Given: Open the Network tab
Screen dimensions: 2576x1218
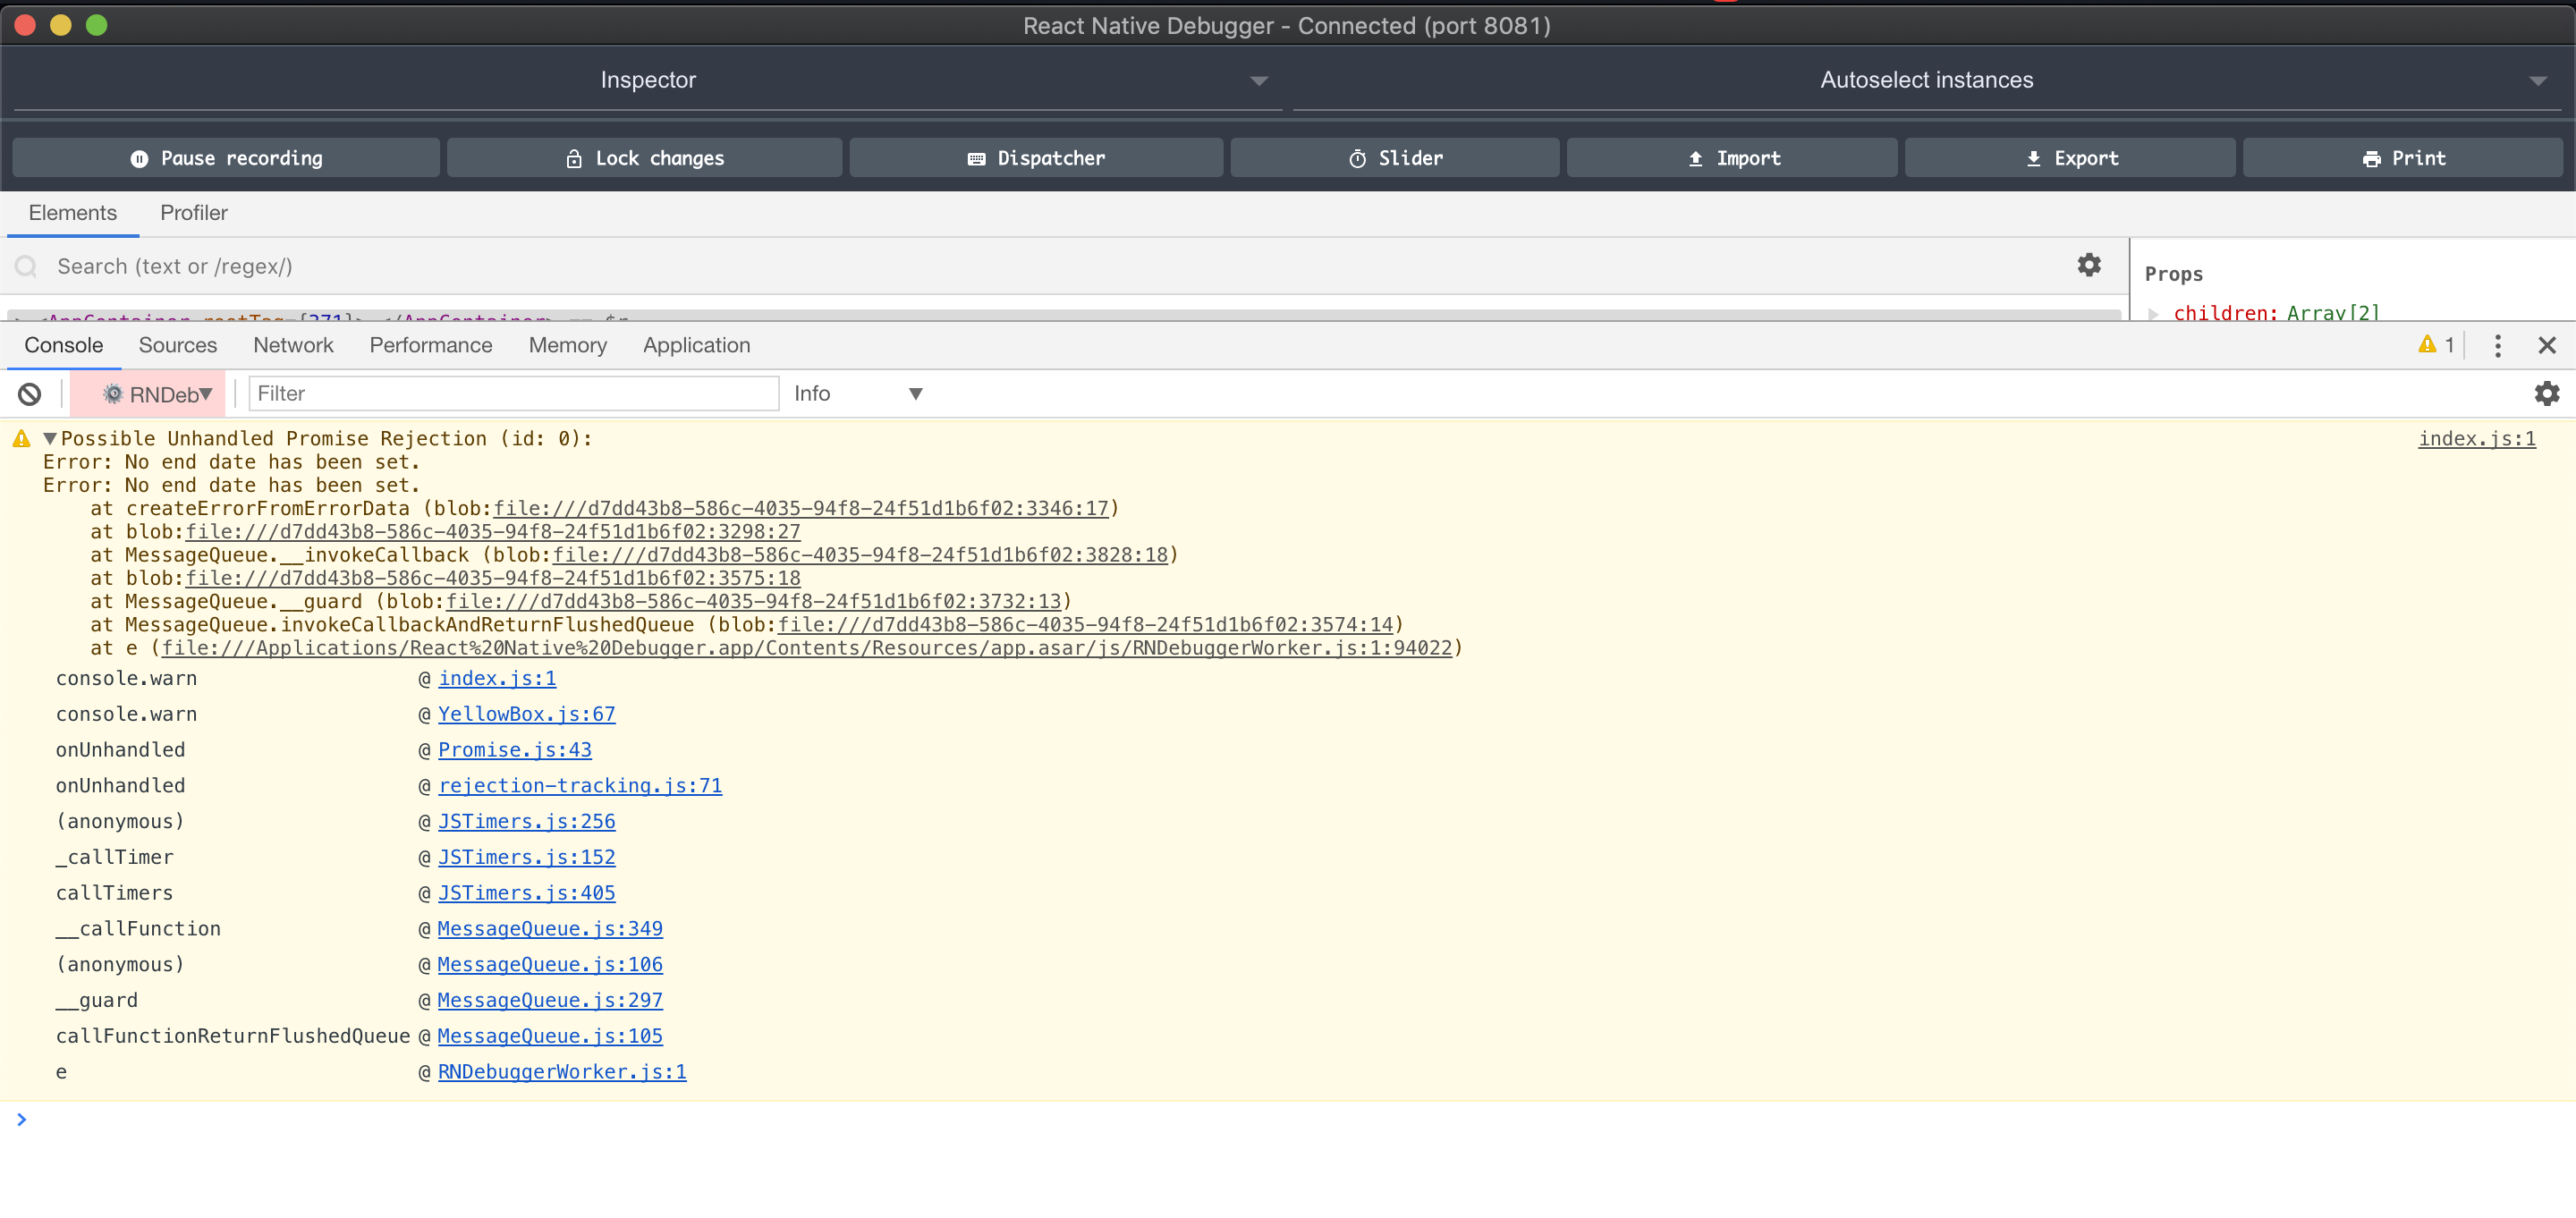Looking at the screenshot, I should tap(293, 345).
